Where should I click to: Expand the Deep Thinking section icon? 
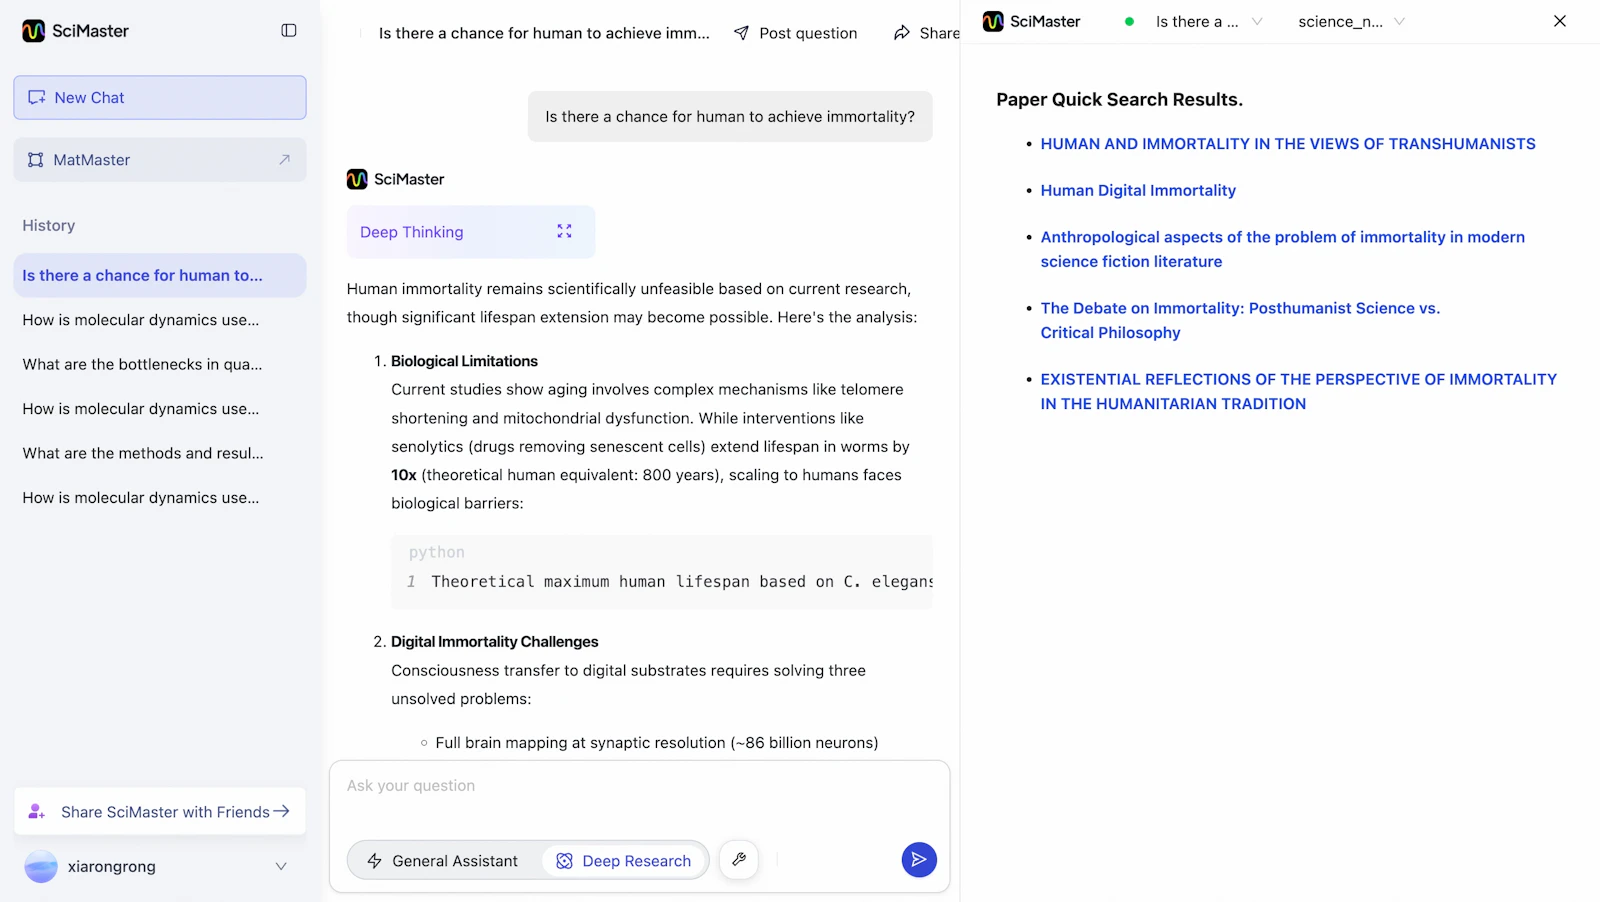(x=564, y=231)
